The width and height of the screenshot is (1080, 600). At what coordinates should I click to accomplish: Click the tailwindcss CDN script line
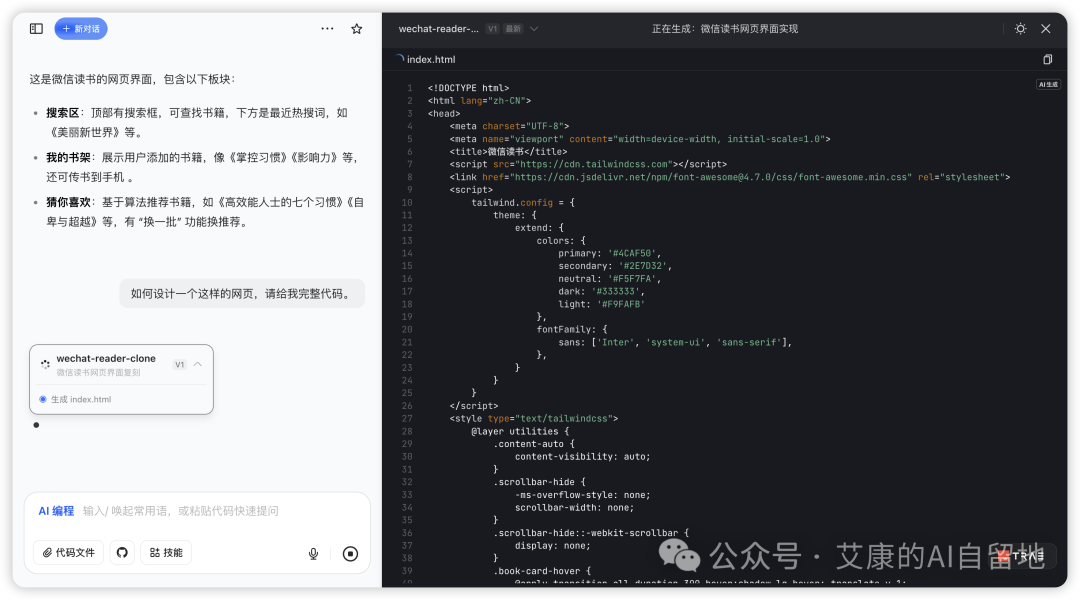click(588, 165)
